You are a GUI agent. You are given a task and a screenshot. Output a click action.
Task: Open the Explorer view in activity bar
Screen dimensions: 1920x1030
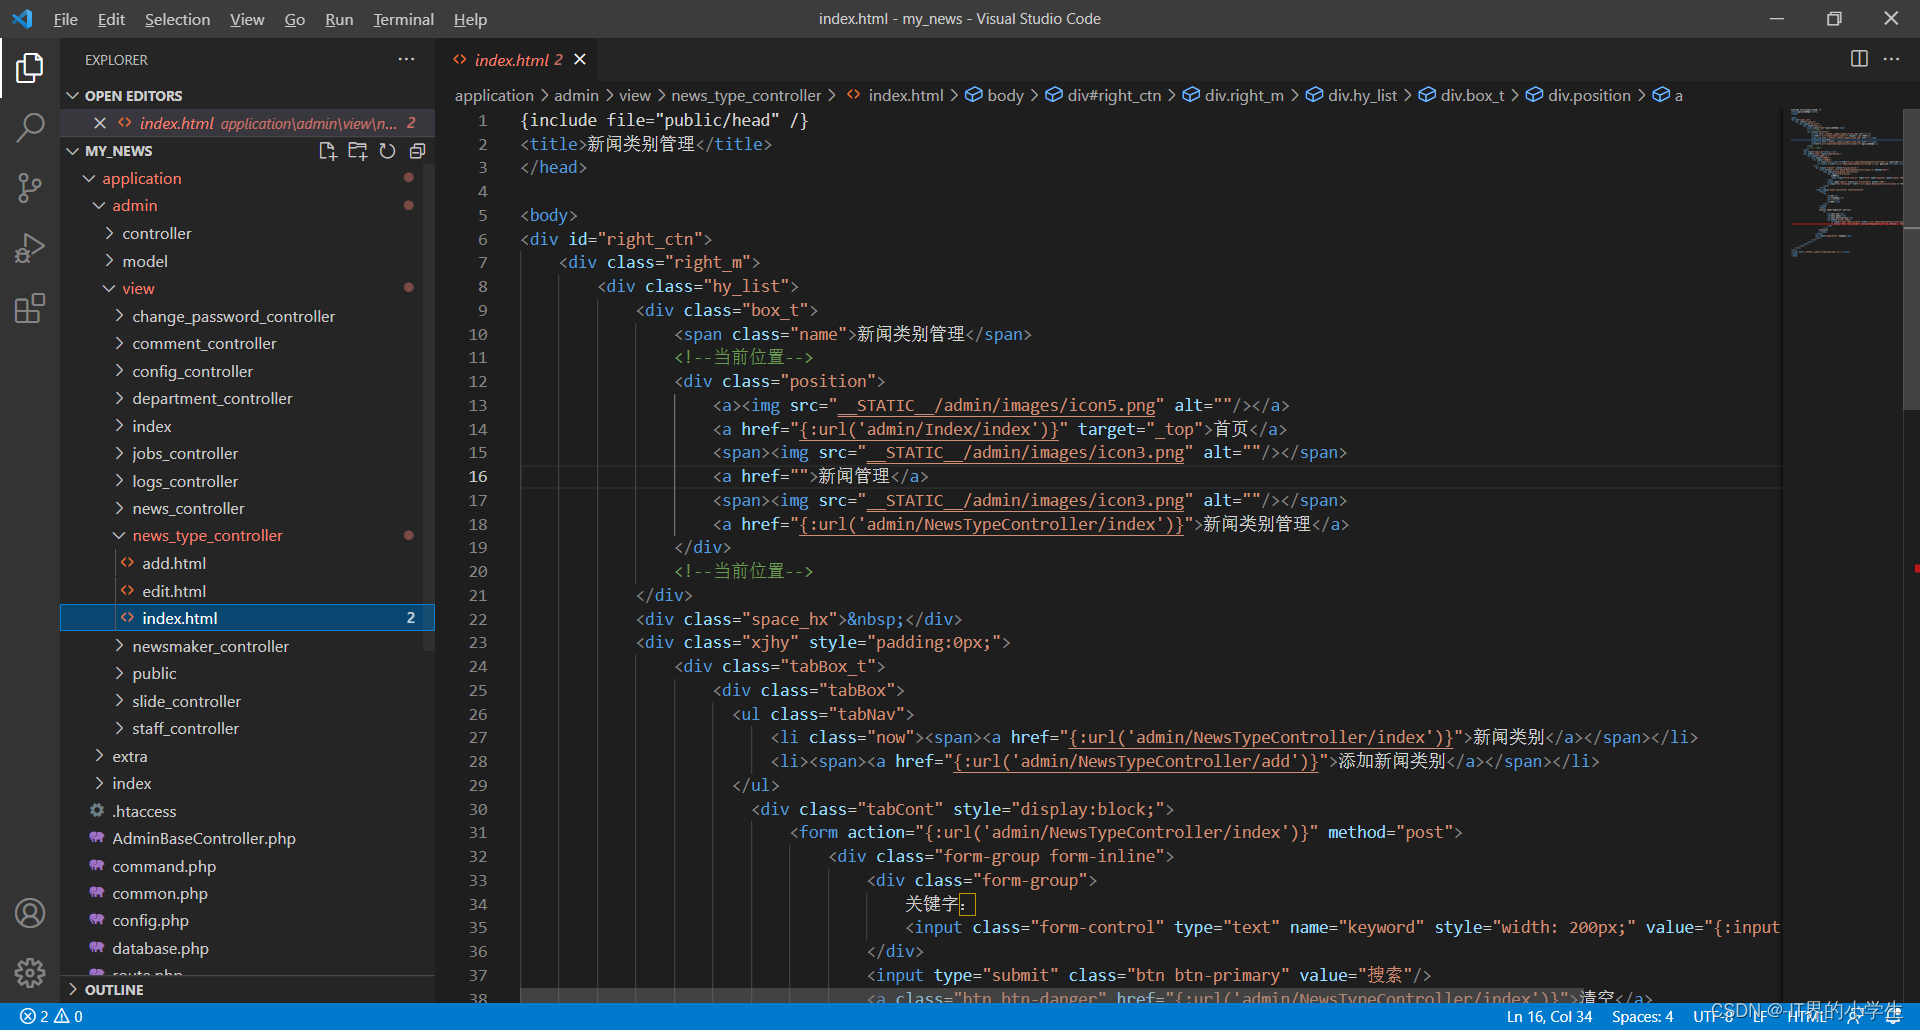[x=30, y=68]
